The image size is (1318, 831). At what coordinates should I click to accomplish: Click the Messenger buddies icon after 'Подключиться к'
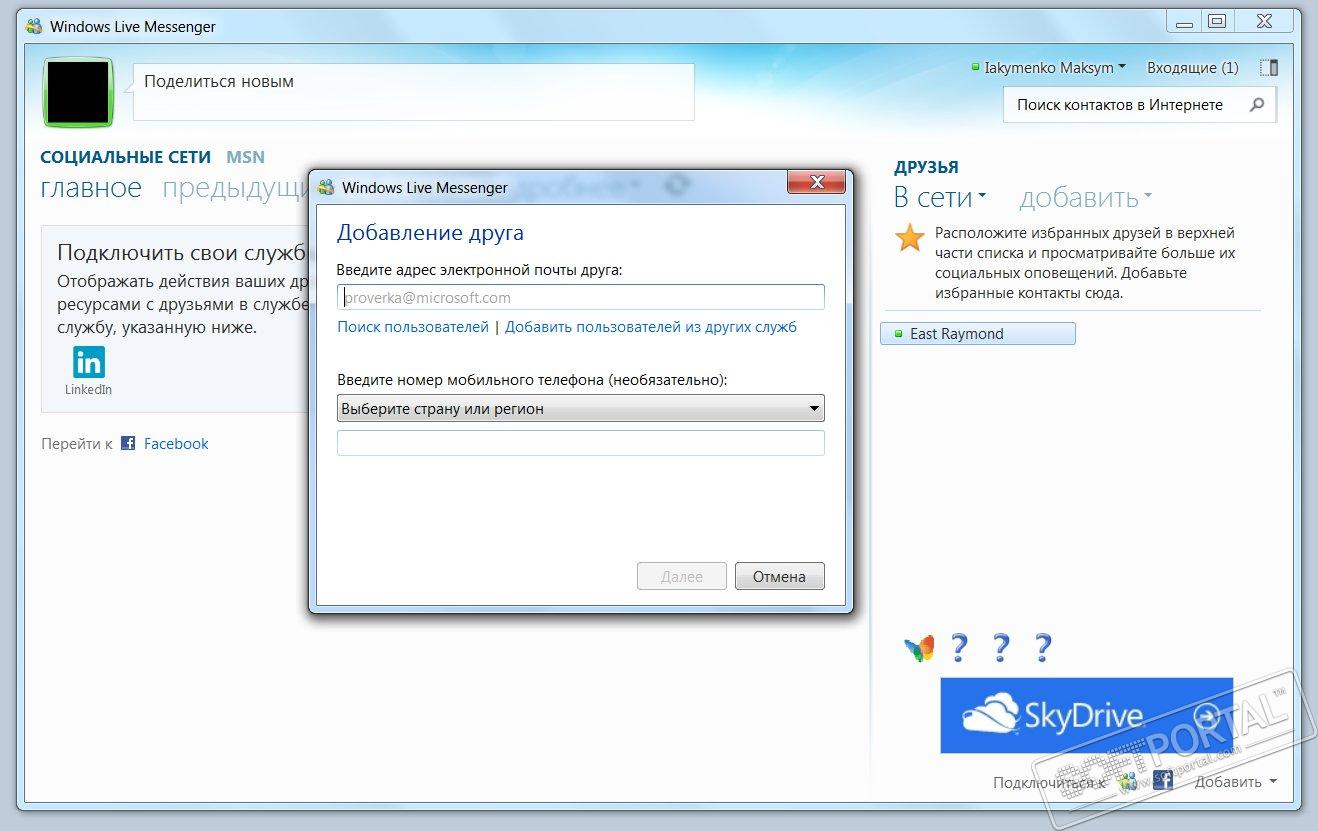(x=1130, y=781)
